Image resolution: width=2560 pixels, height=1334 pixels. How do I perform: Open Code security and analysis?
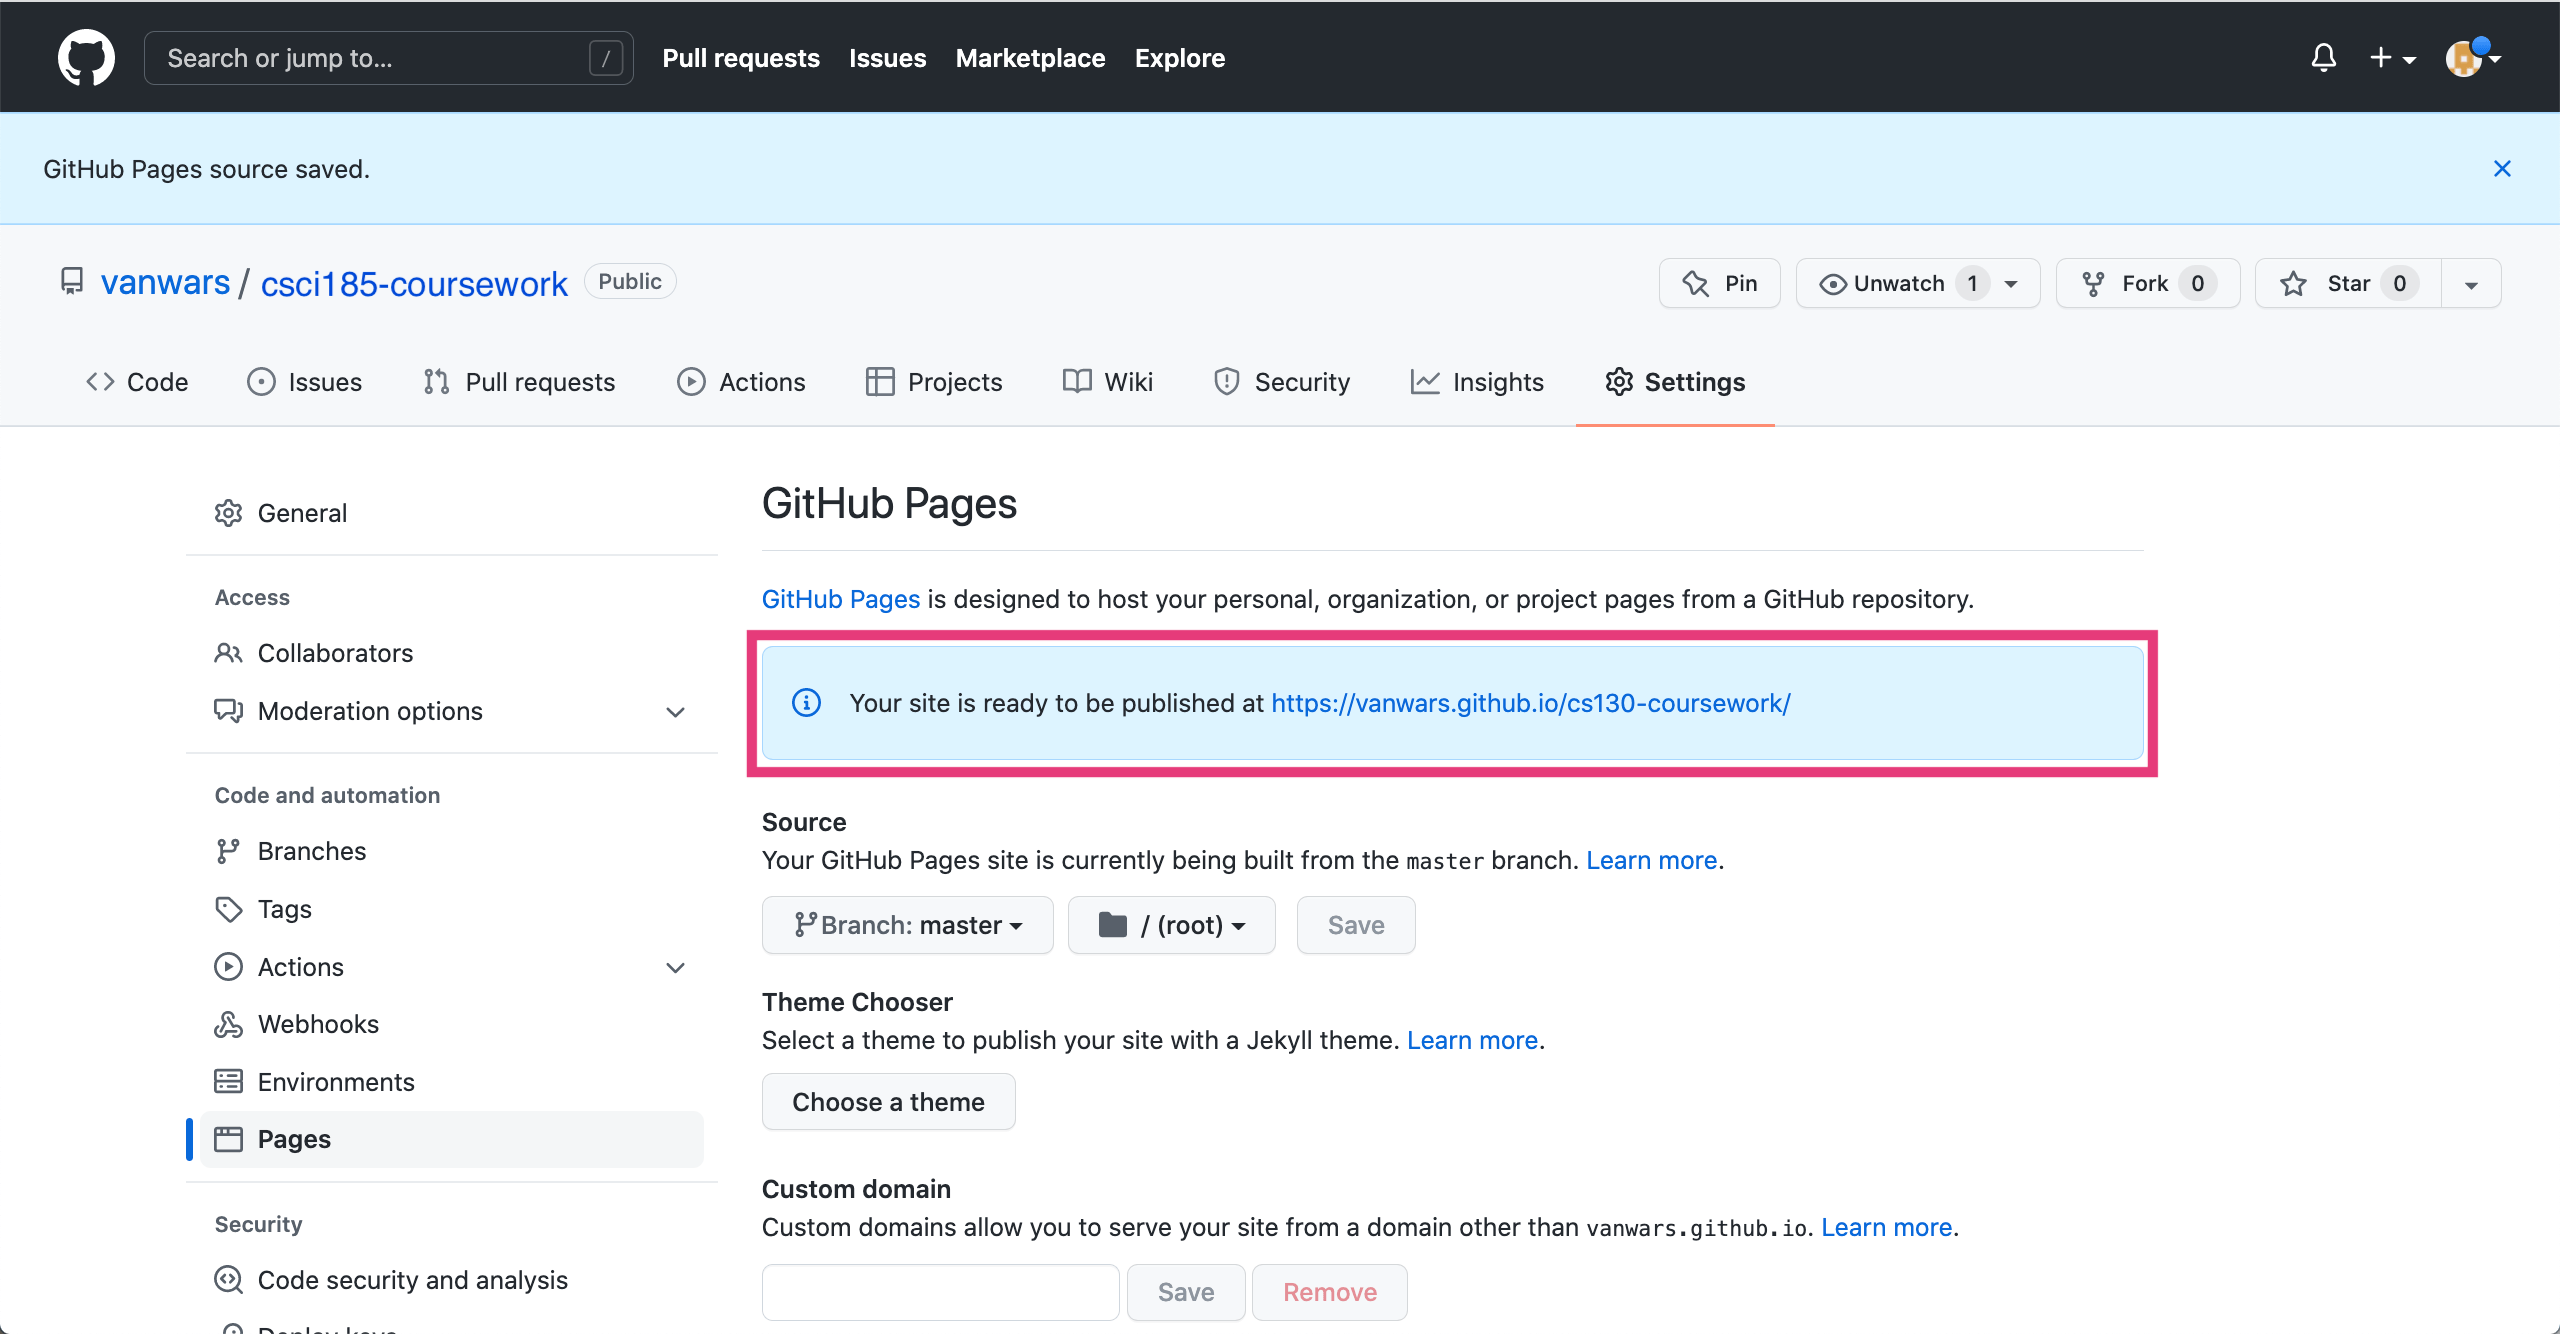[412, 1279]
